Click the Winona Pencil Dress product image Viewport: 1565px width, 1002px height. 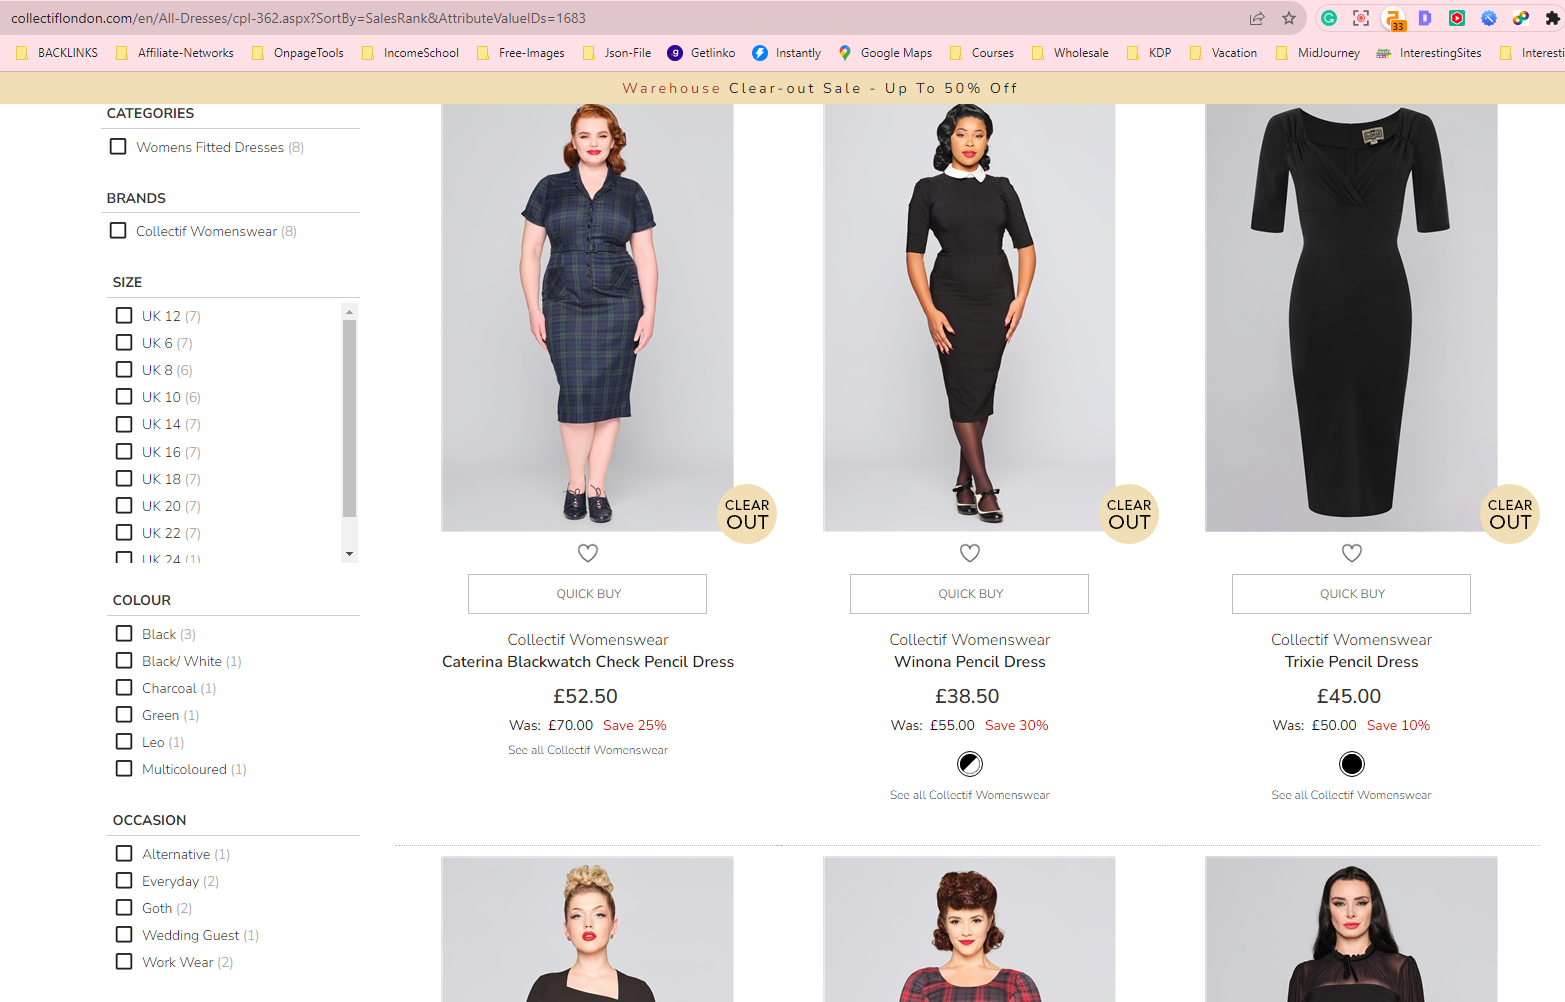click(x=969, y=318)
